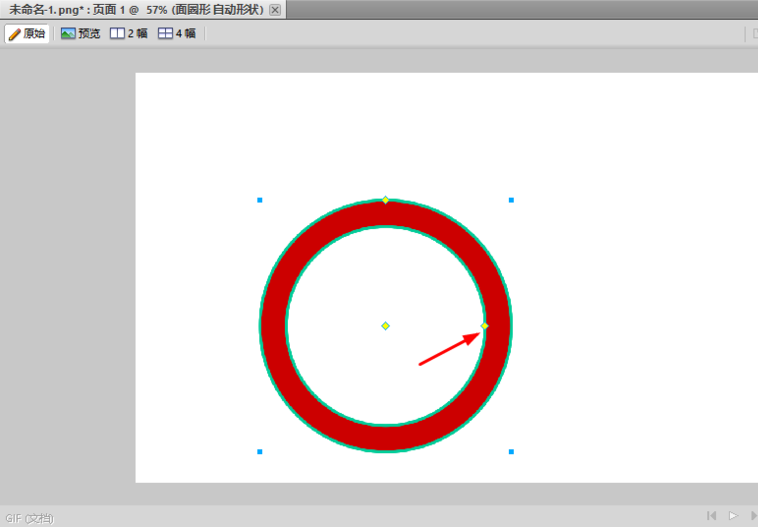
Task: Click the top-left blue selection handle
Action: point(260,200)
